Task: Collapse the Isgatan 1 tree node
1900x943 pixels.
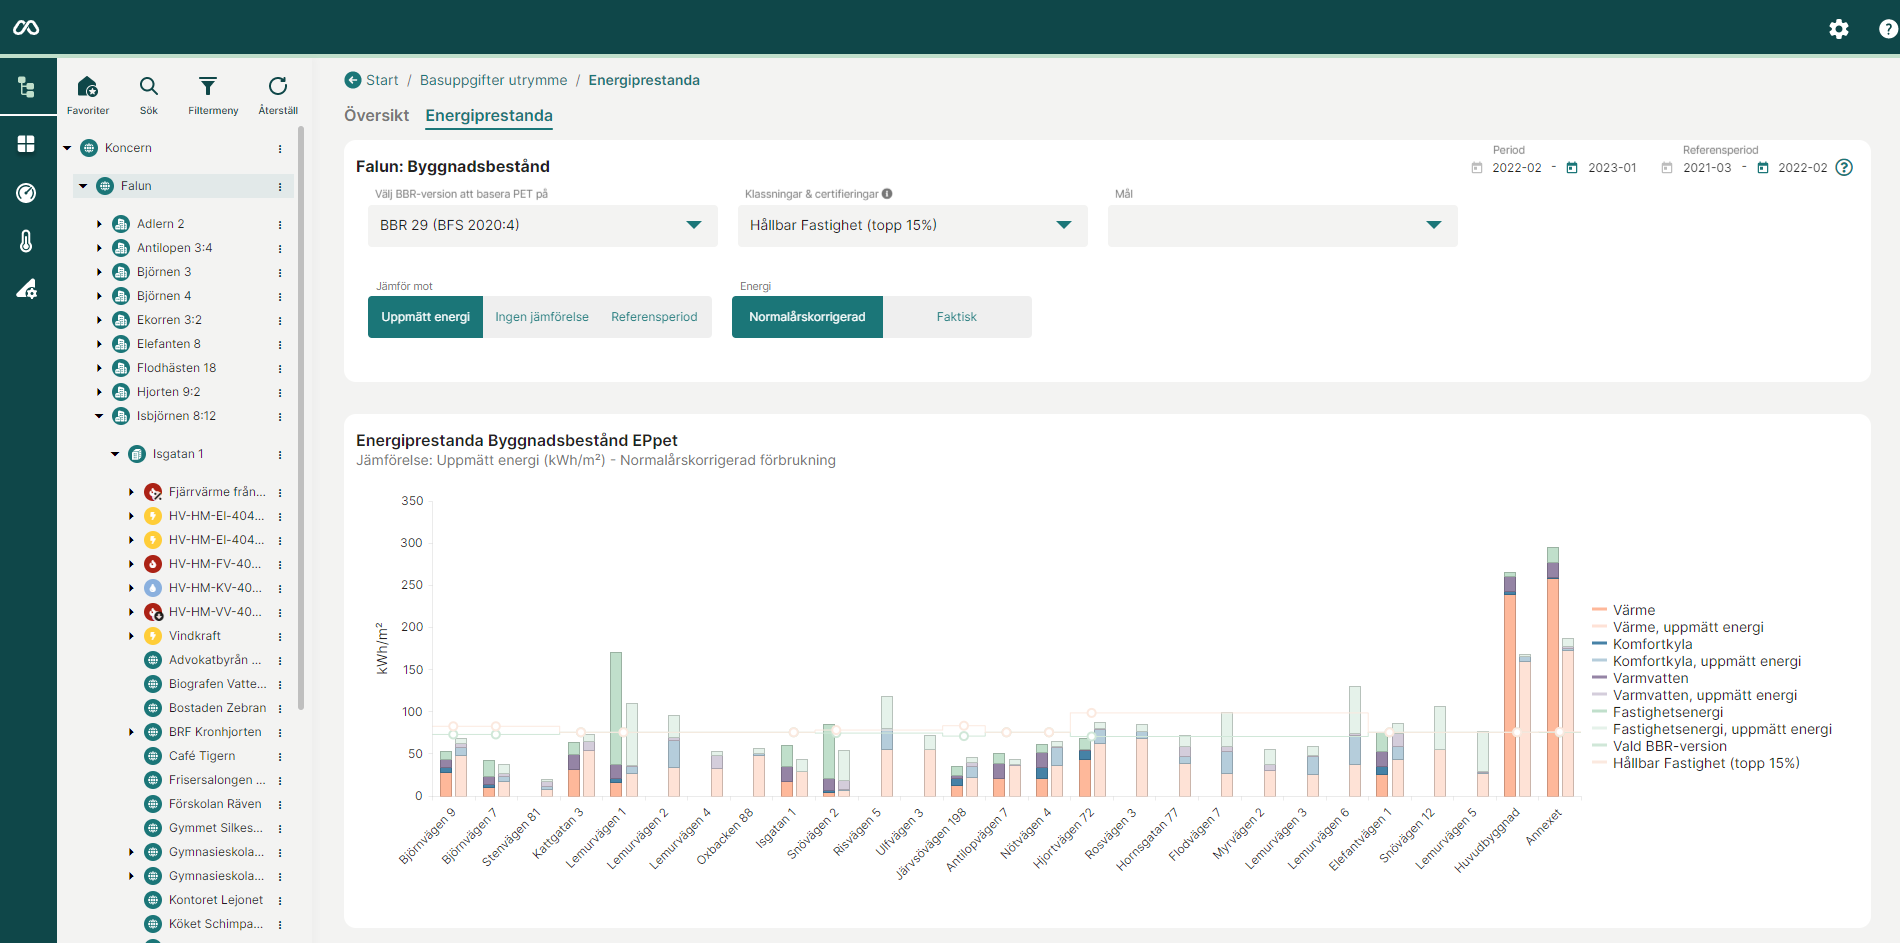Action: pyautogui.click(x=115, y=454)
